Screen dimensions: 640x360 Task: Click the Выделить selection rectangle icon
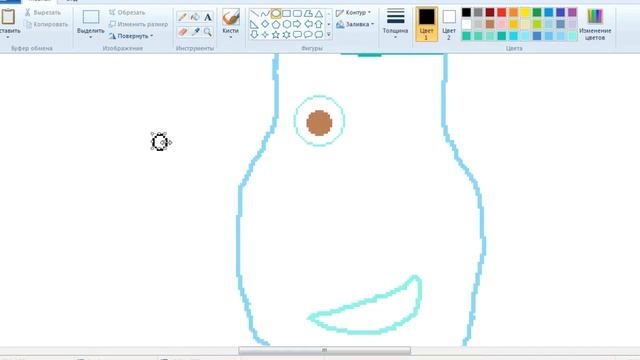click(x=91, y=17)
